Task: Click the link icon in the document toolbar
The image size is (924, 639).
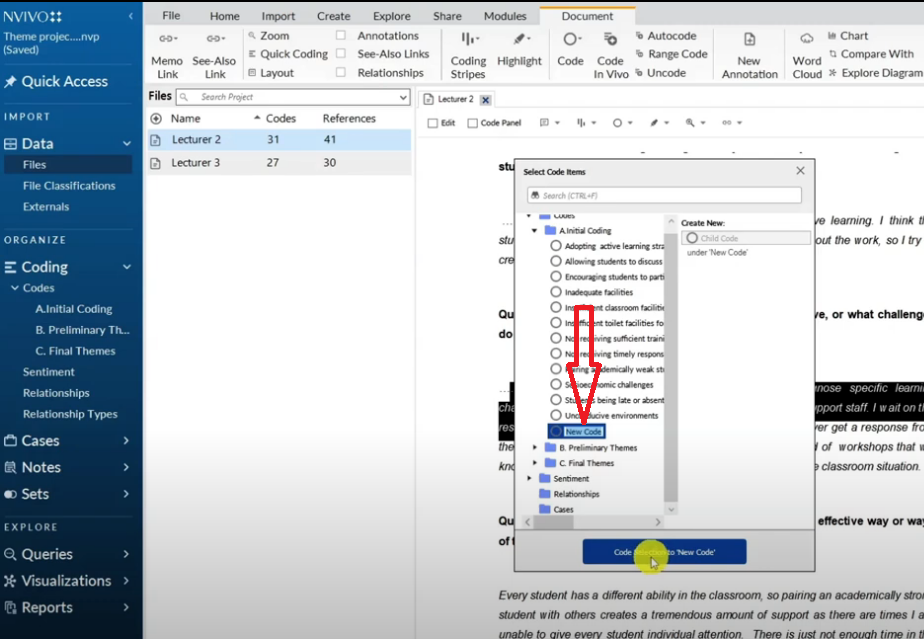Action: pos(727,123)
